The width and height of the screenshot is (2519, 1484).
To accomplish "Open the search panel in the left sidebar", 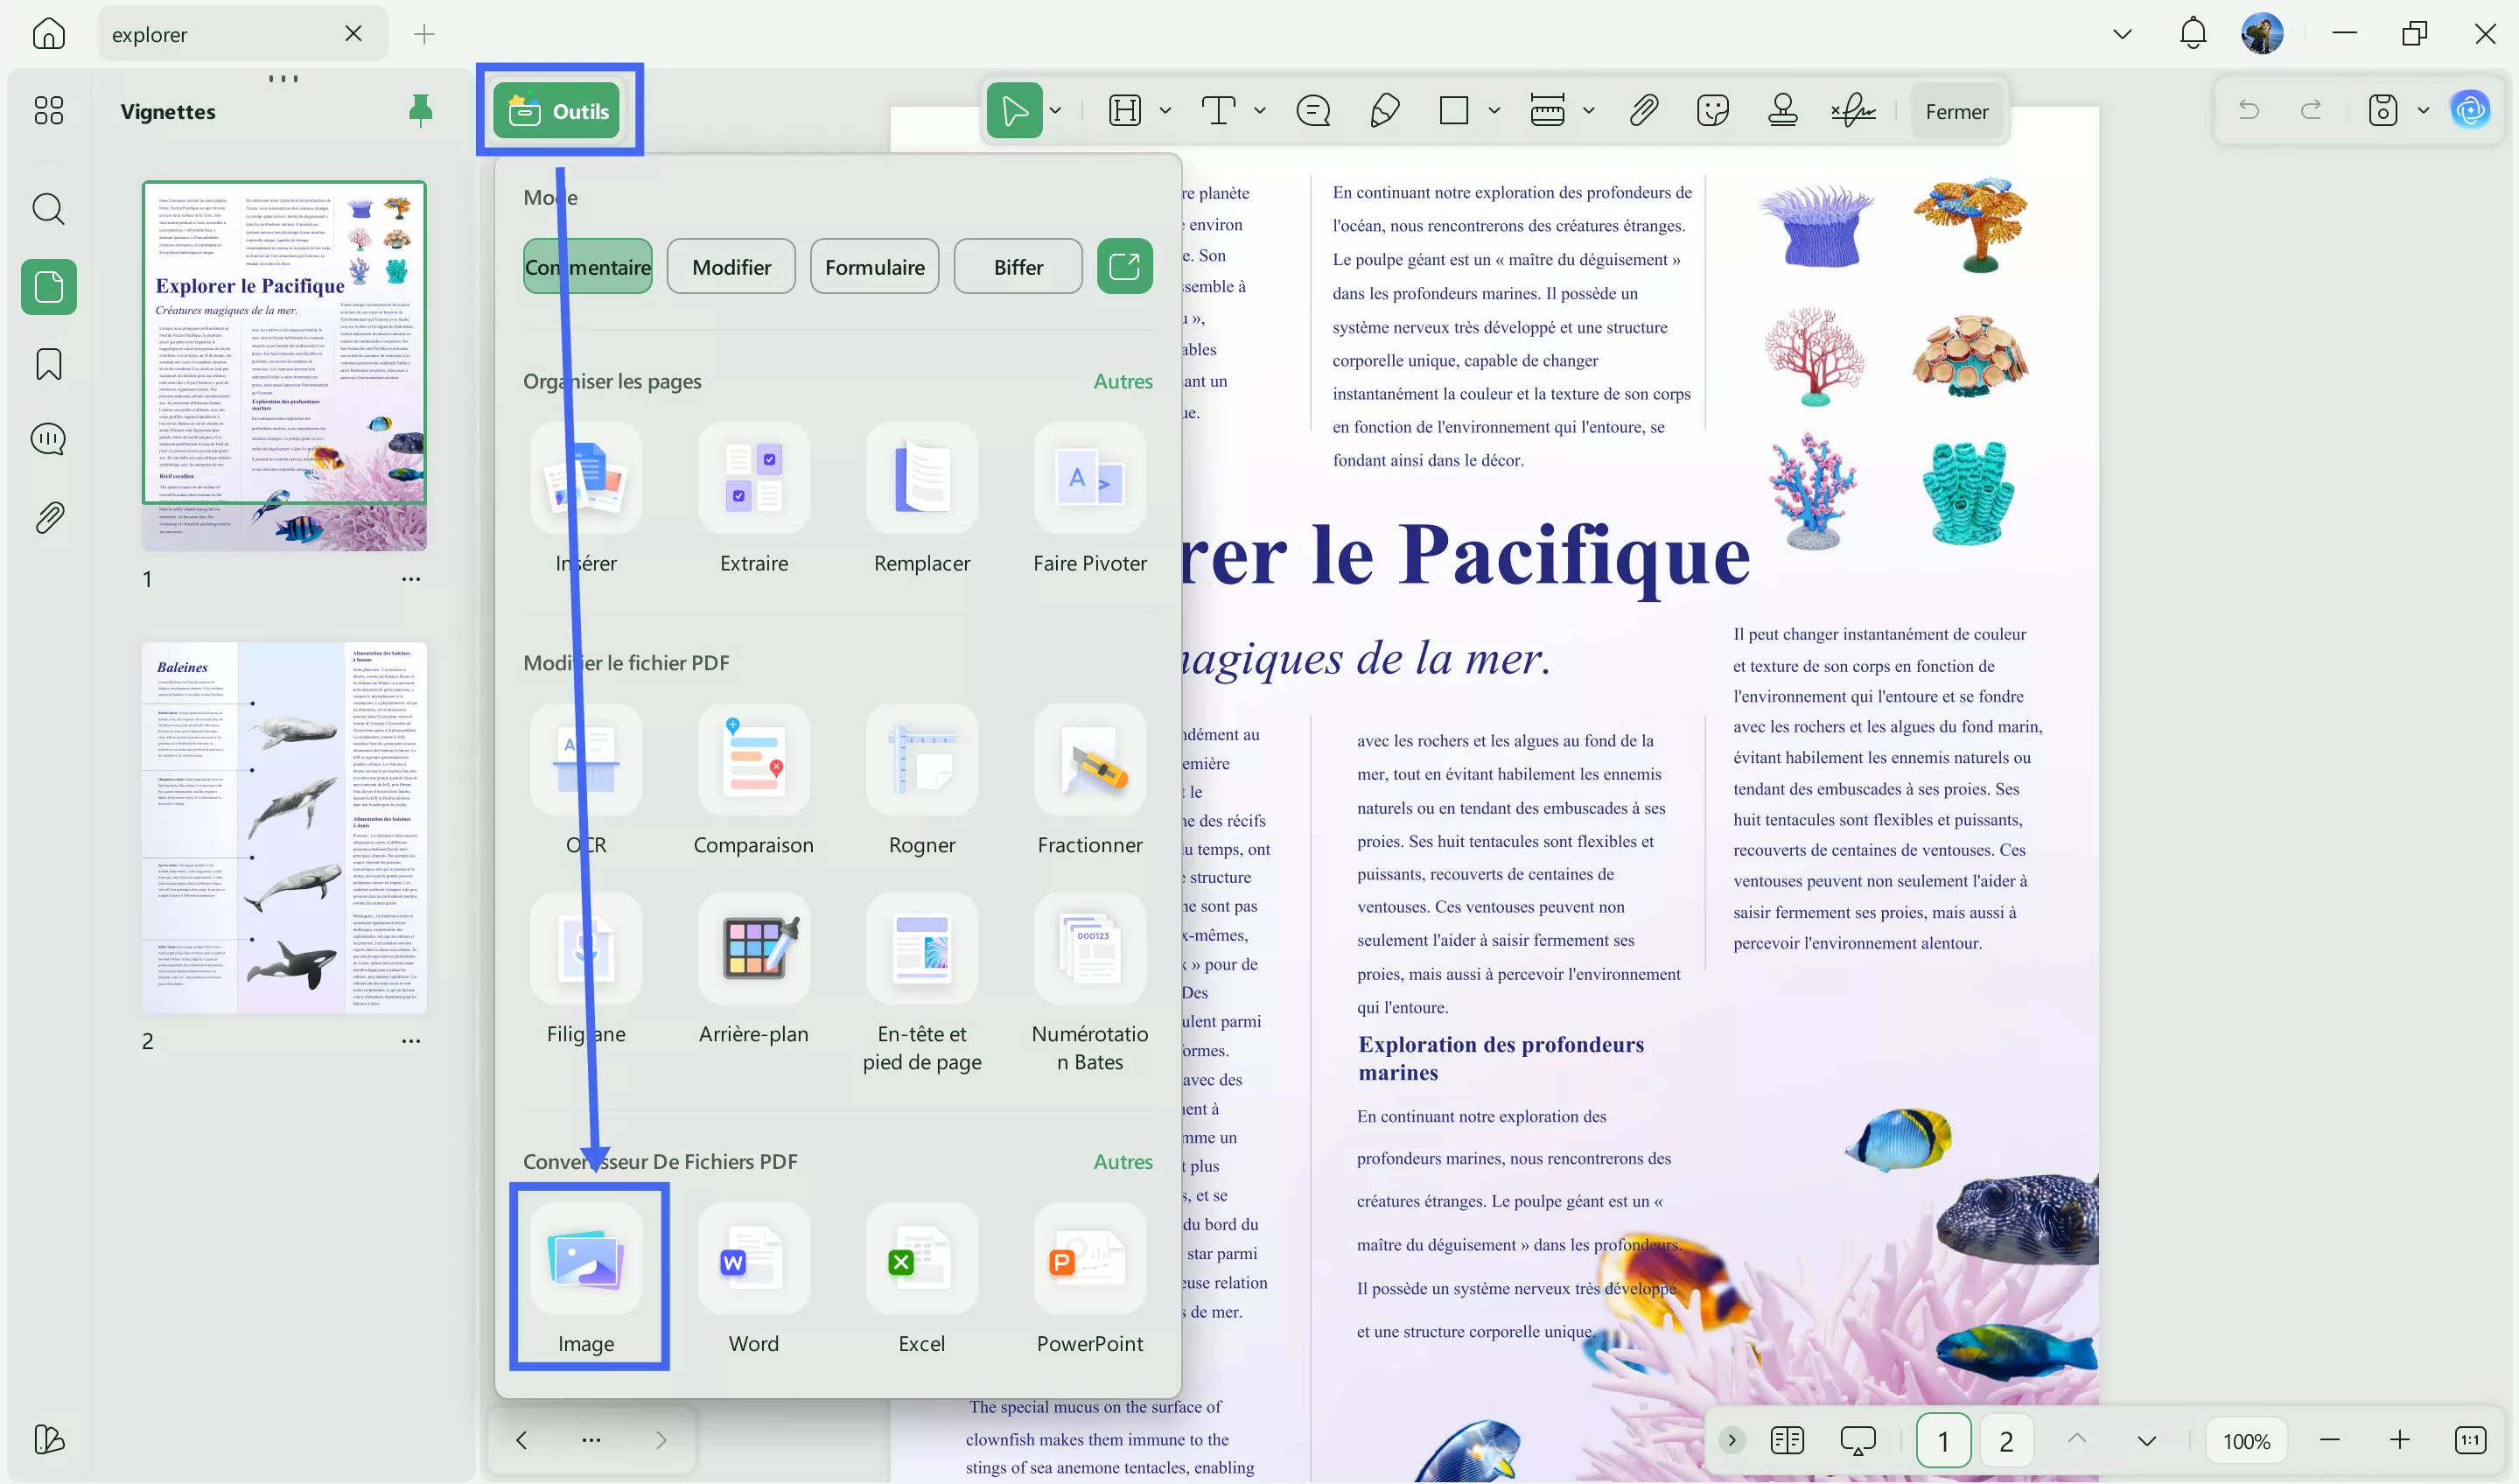I will [x=48, y=209].
